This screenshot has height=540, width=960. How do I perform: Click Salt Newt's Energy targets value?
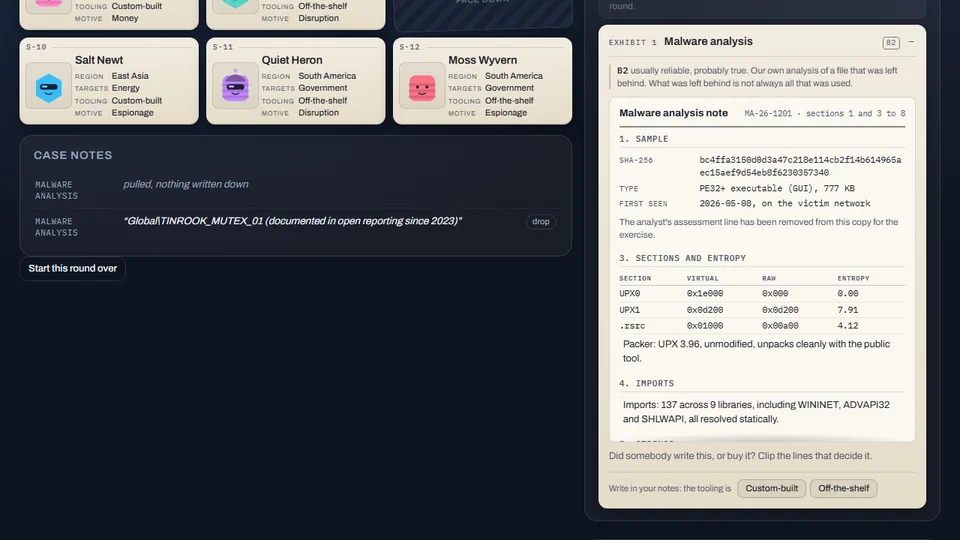point(126,88)
